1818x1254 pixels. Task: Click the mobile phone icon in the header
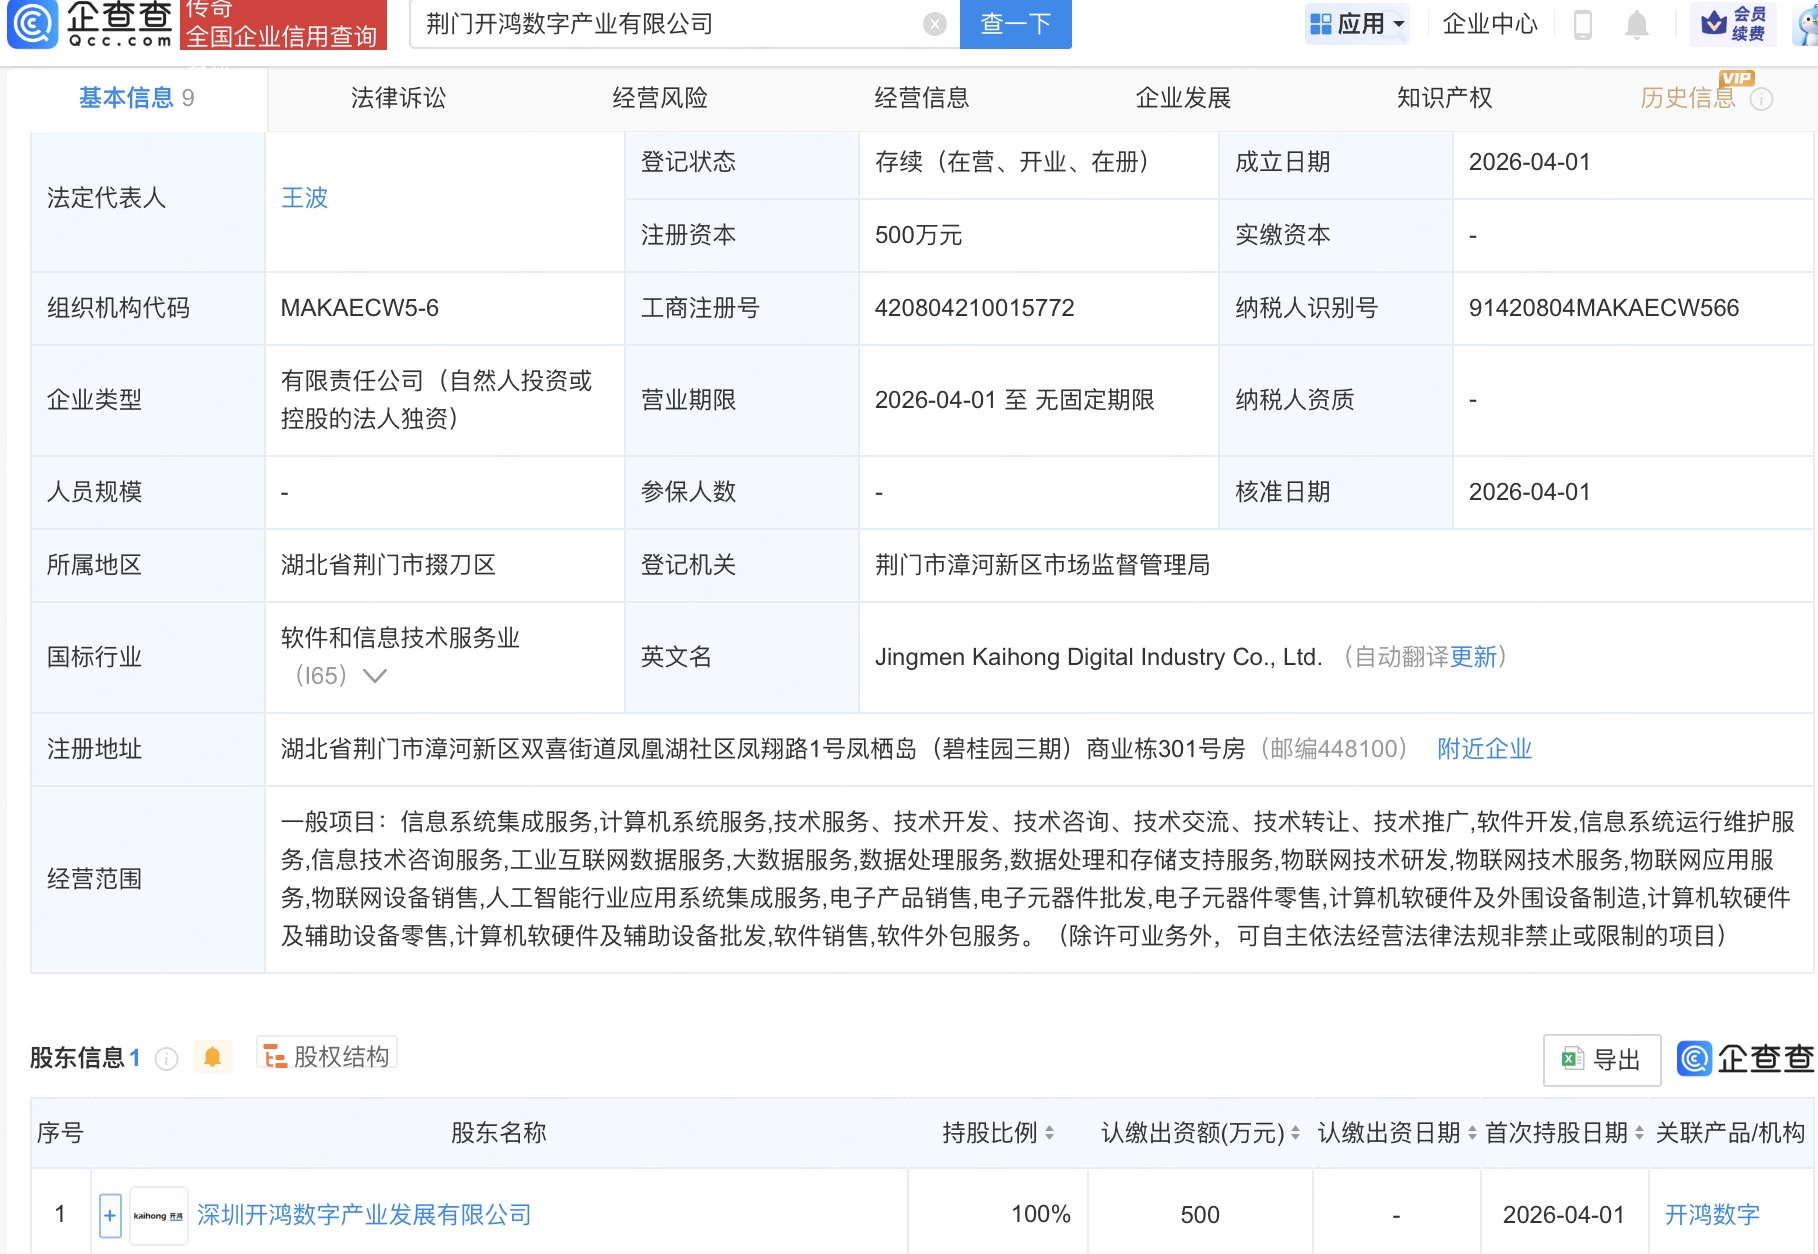pos(1583,25)
